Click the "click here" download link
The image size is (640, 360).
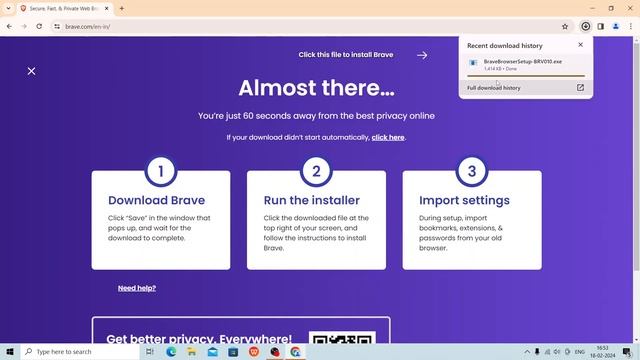(388, 138)
